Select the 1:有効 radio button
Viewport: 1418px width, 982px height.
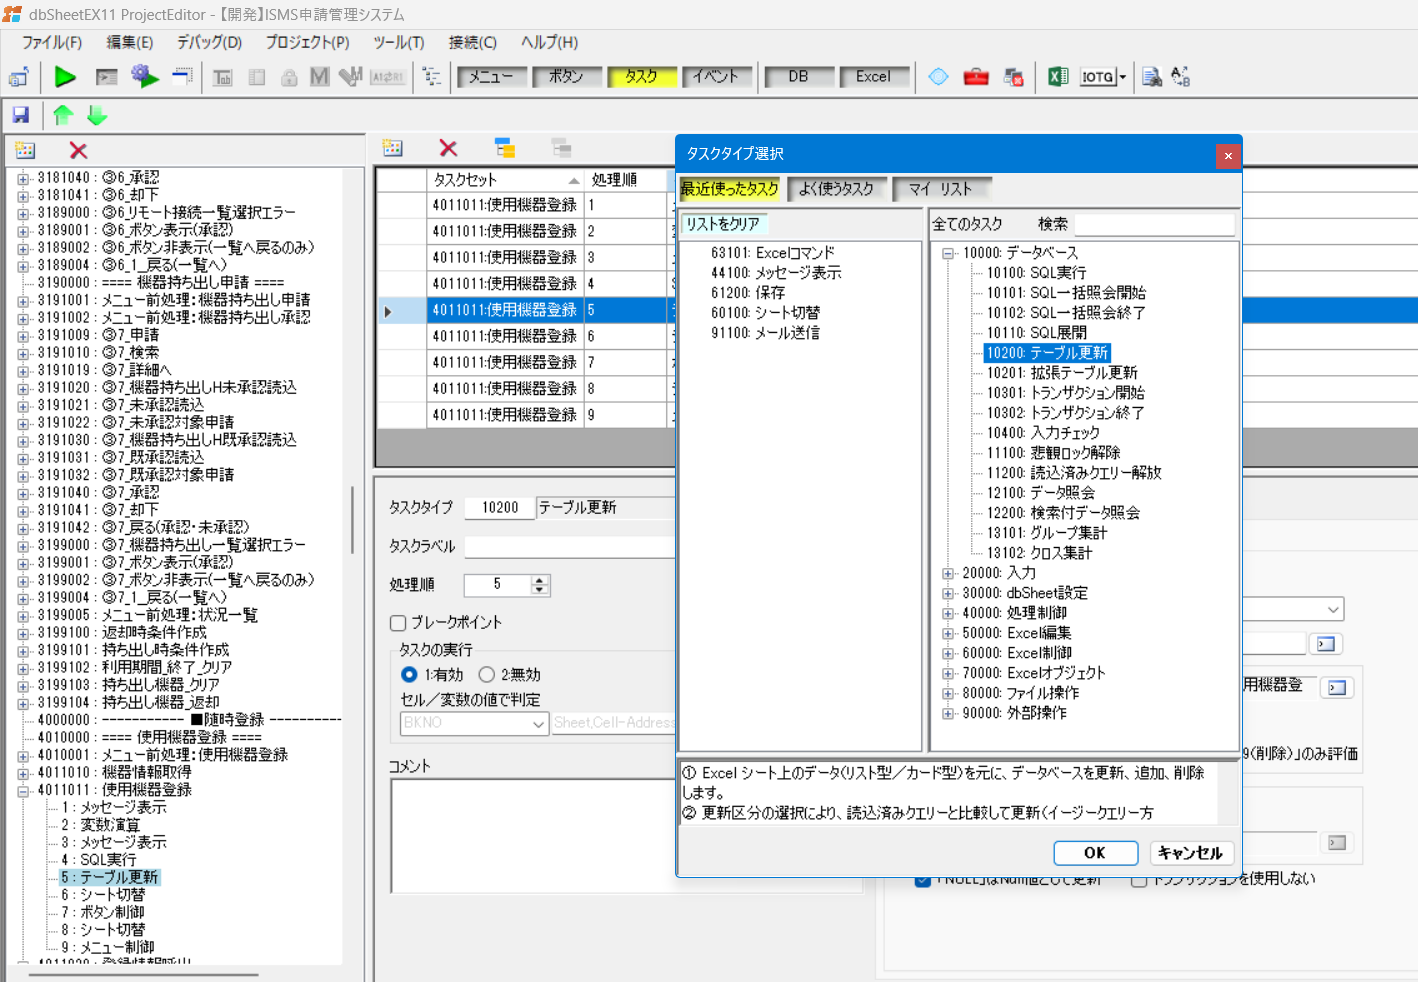point(409,675)
